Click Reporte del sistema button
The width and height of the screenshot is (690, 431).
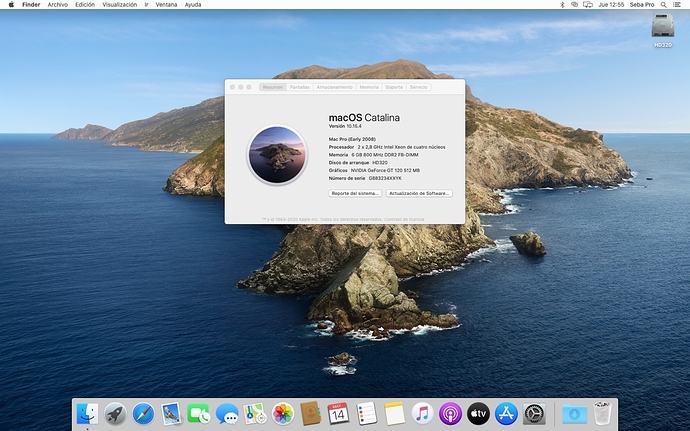tap(355, 193)
